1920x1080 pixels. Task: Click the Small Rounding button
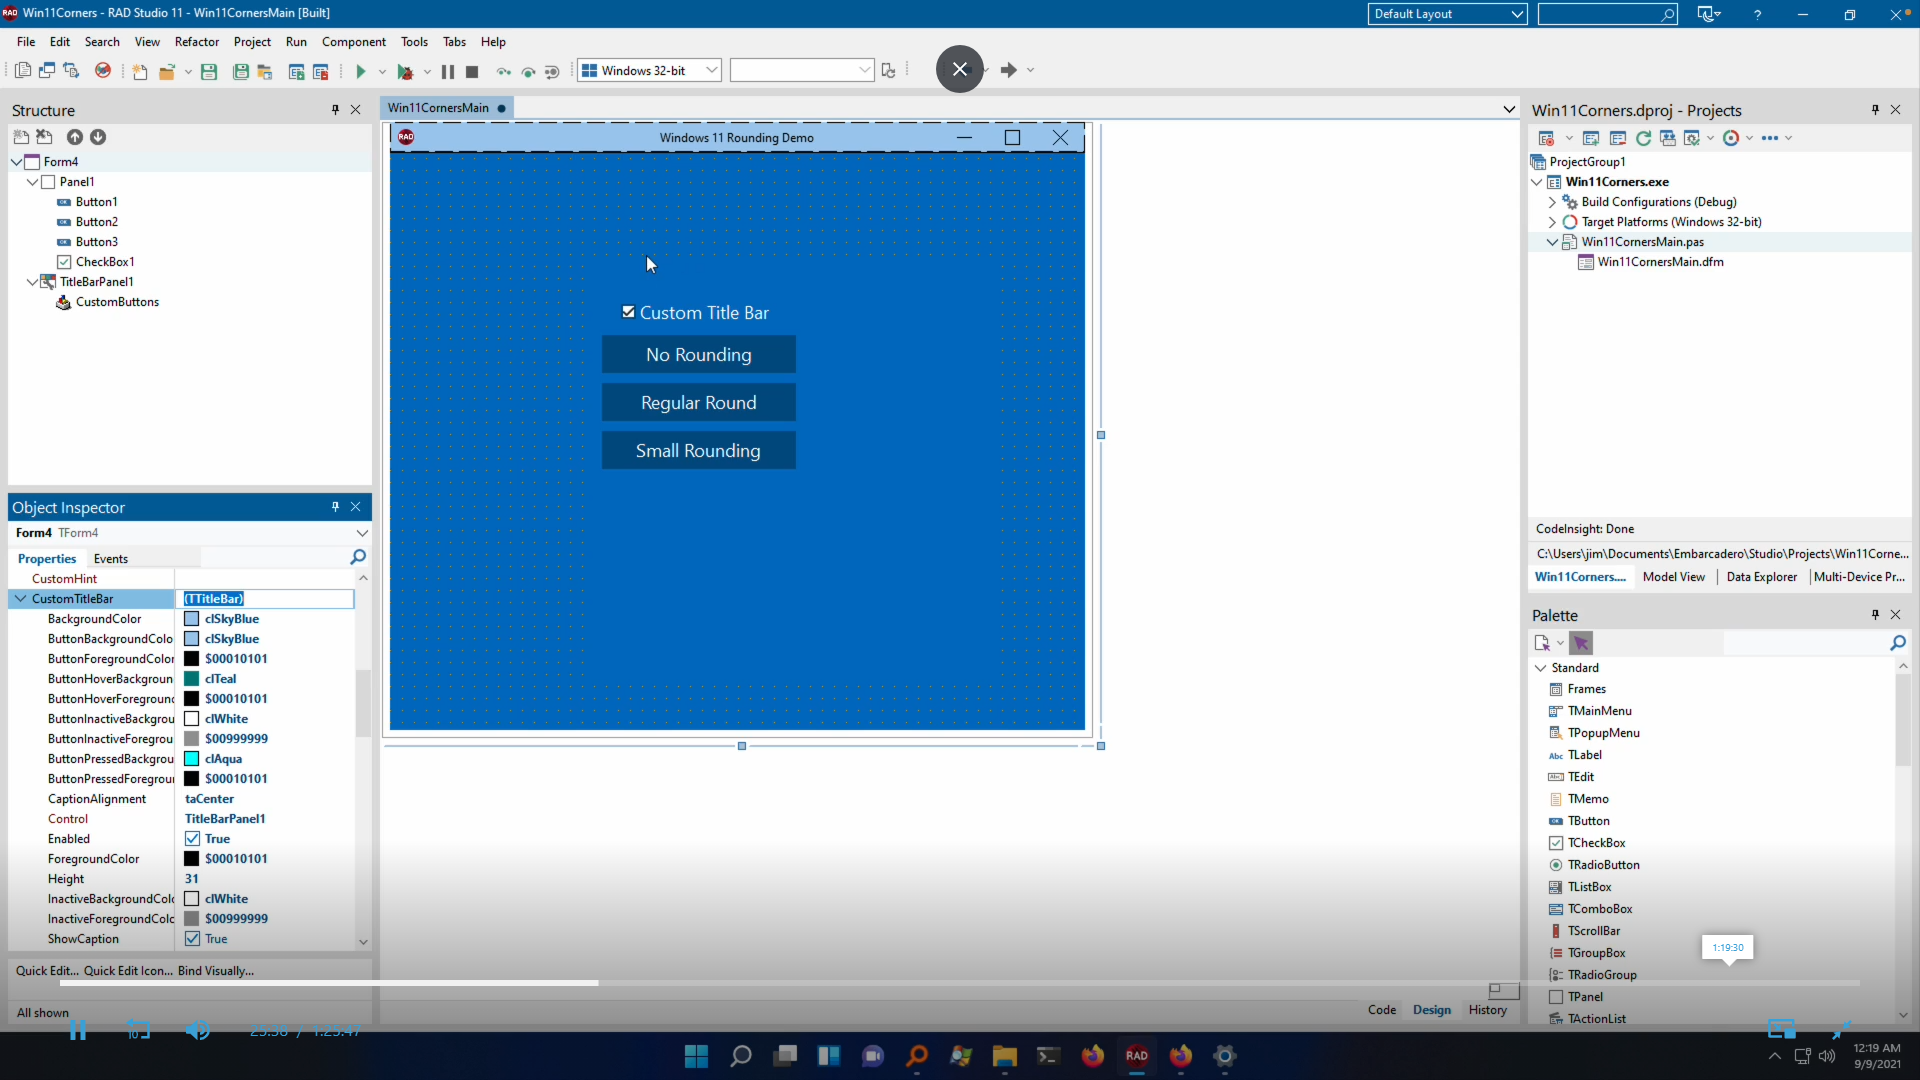click(698, 451)
